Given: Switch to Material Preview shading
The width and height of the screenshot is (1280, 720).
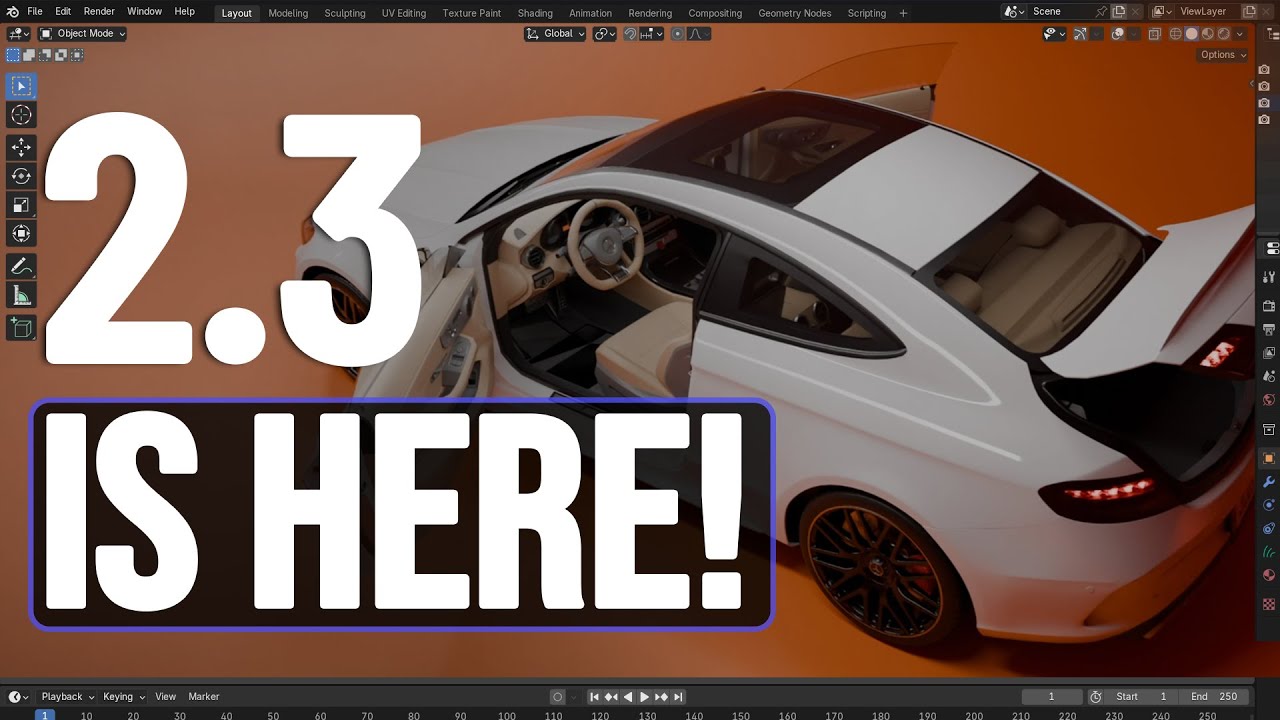Looking at the screenshot, I should click(x=1207, y=33).
